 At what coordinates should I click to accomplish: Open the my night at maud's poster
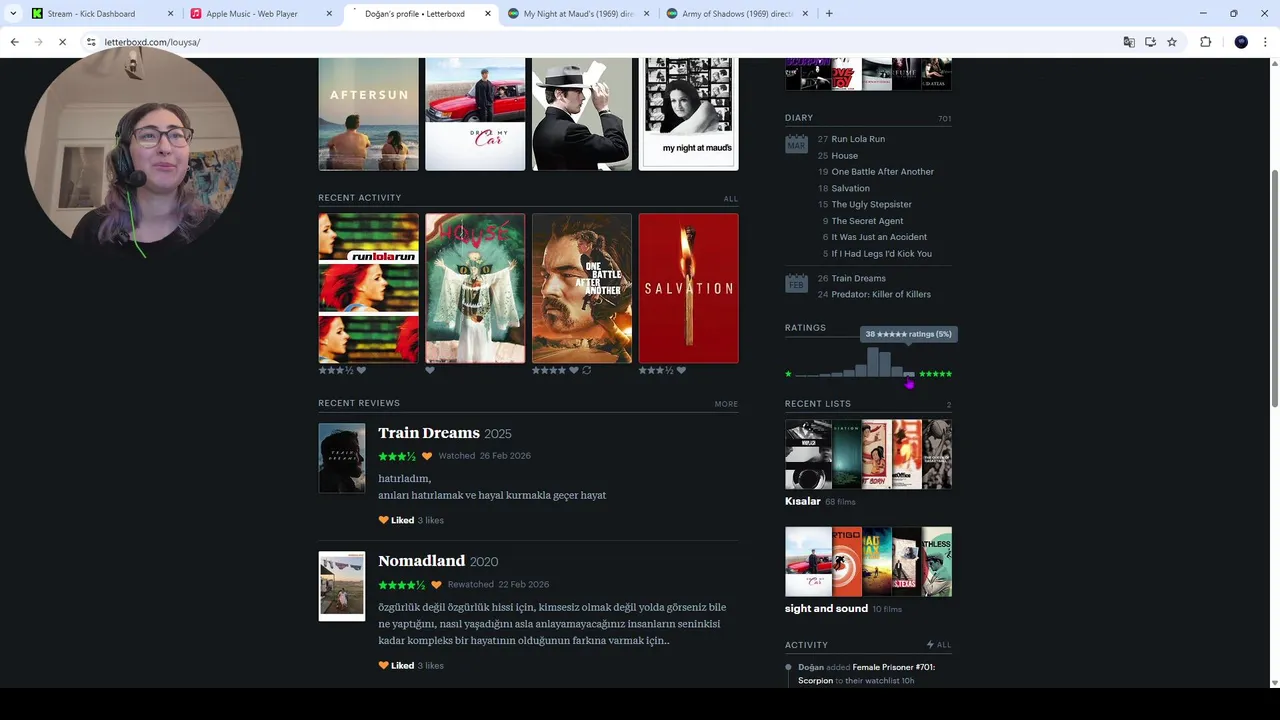tap(689, 114)
